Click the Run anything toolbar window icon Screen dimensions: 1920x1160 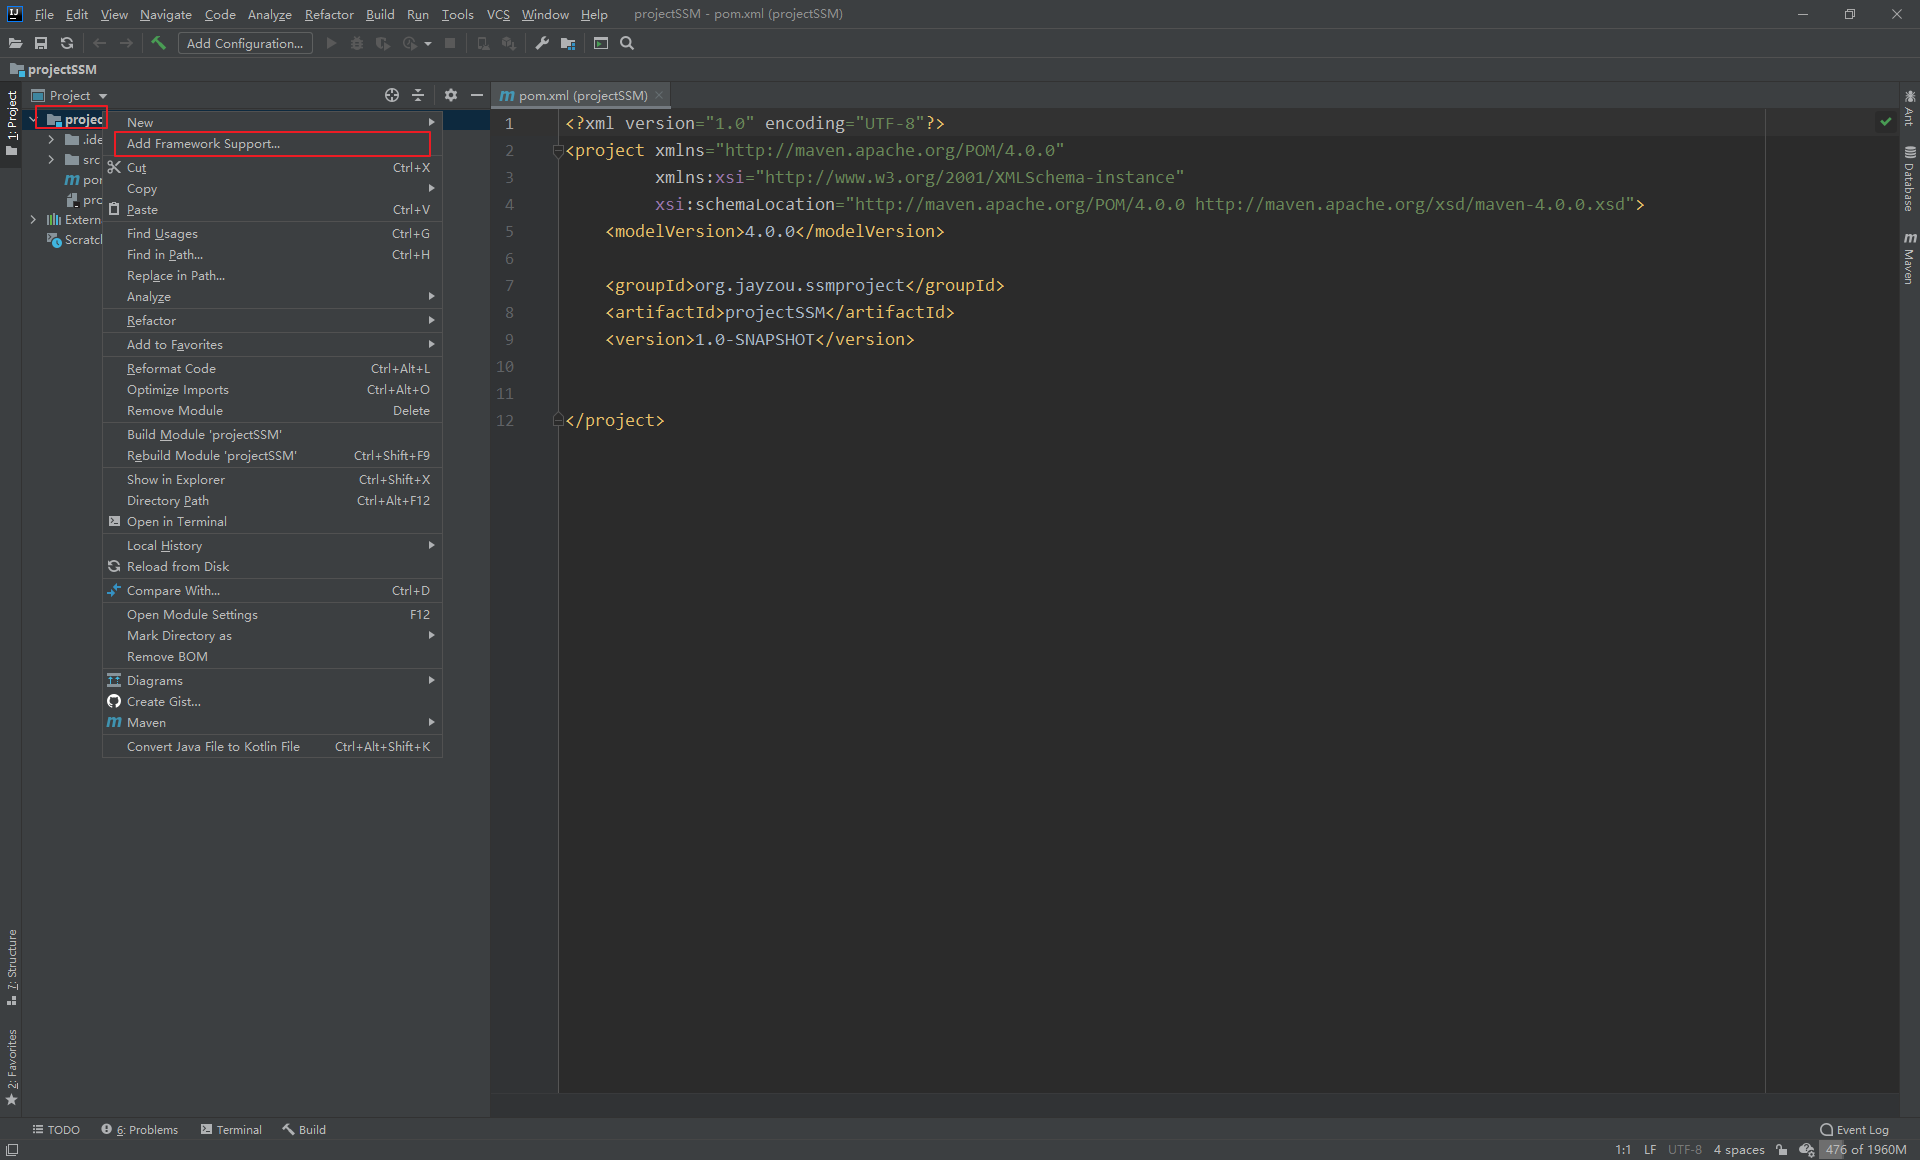pos(600,43)
